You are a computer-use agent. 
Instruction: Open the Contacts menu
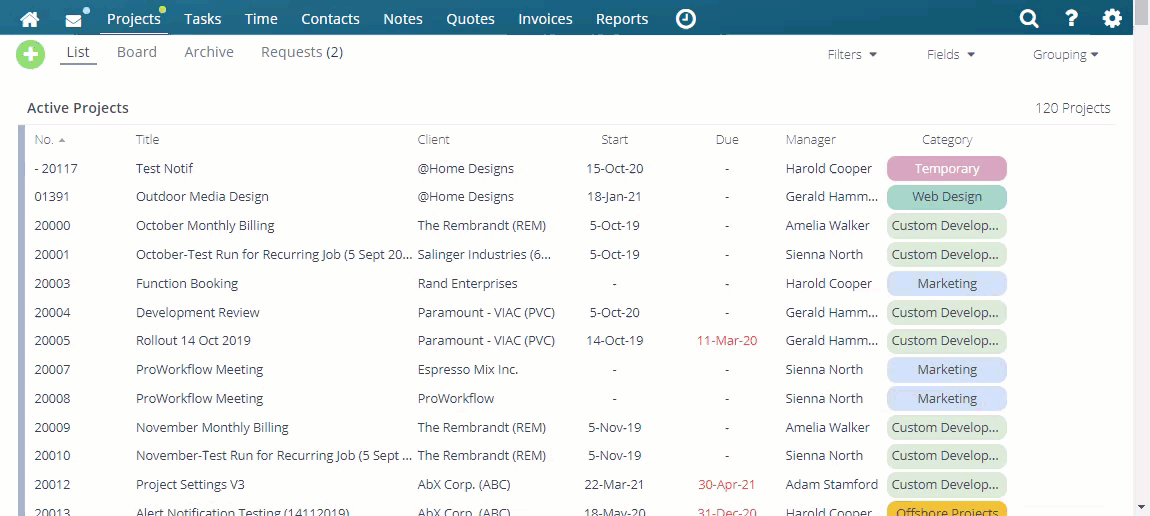click(x=331, y=19)
